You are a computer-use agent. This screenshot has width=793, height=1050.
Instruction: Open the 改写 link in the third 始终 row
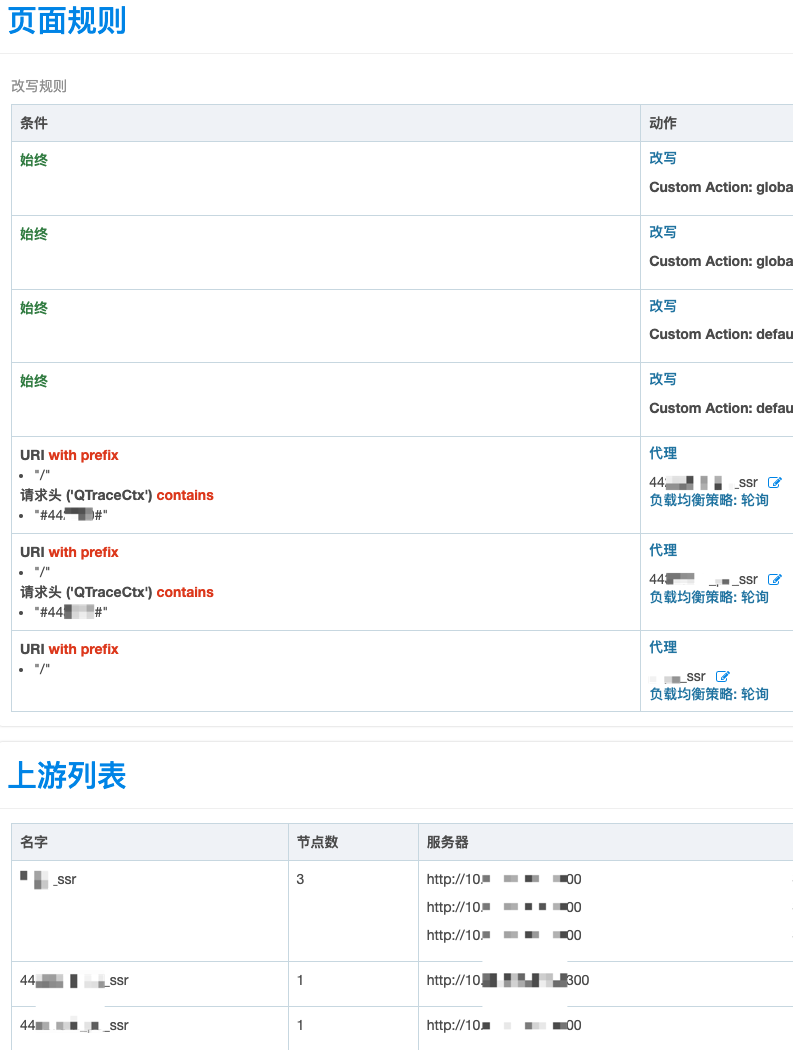(x=663, y=306)
